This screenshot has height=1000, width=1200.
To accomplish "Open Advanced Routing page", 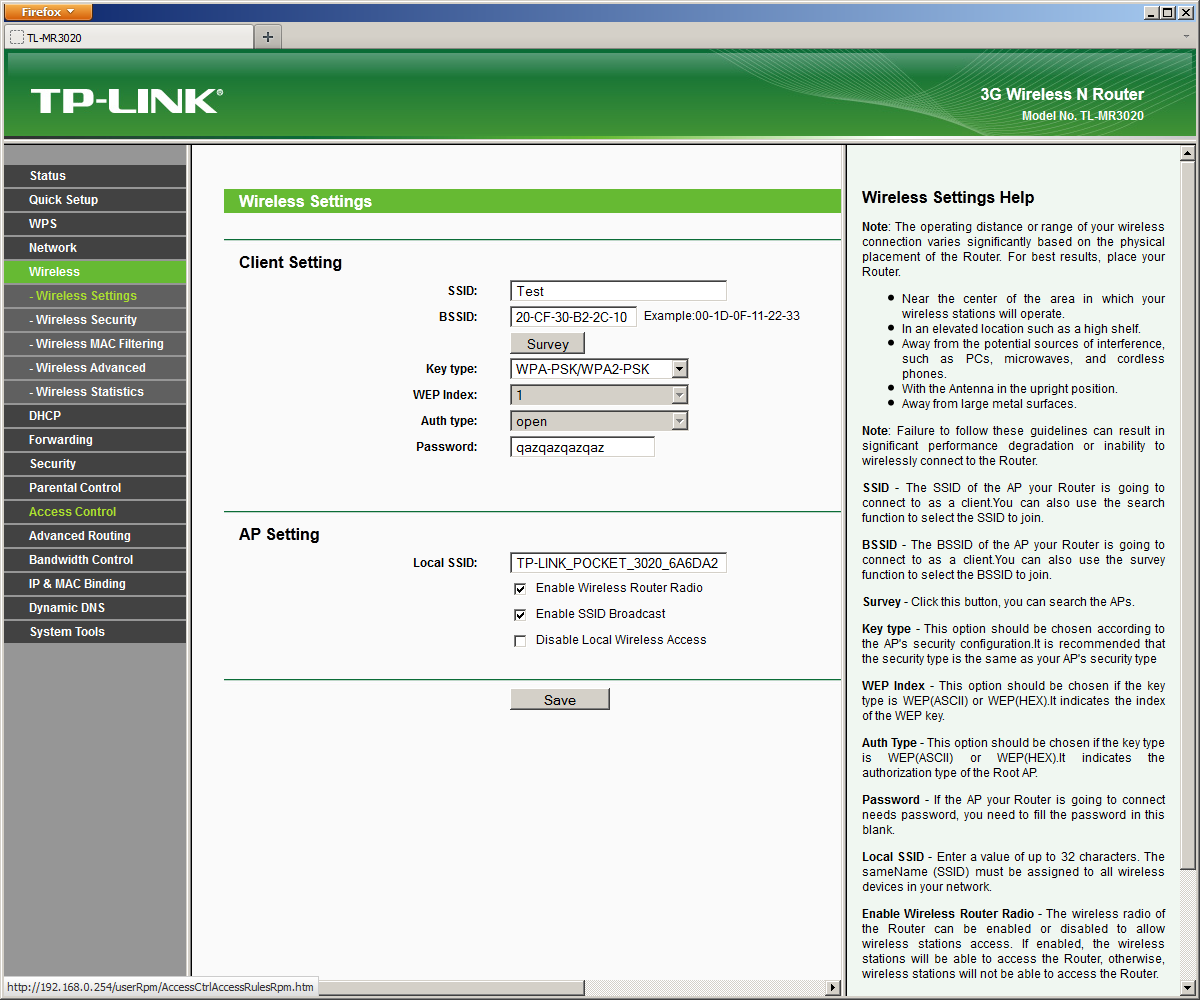I will pyautogui.click(x=95, y=536).
